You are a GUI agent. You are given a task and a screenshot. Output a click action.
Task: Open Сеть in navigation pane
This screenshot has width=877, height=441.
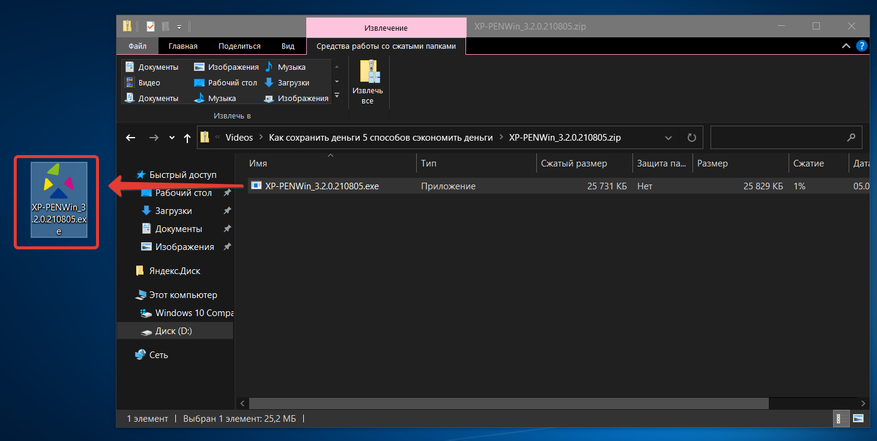point(151,355)
